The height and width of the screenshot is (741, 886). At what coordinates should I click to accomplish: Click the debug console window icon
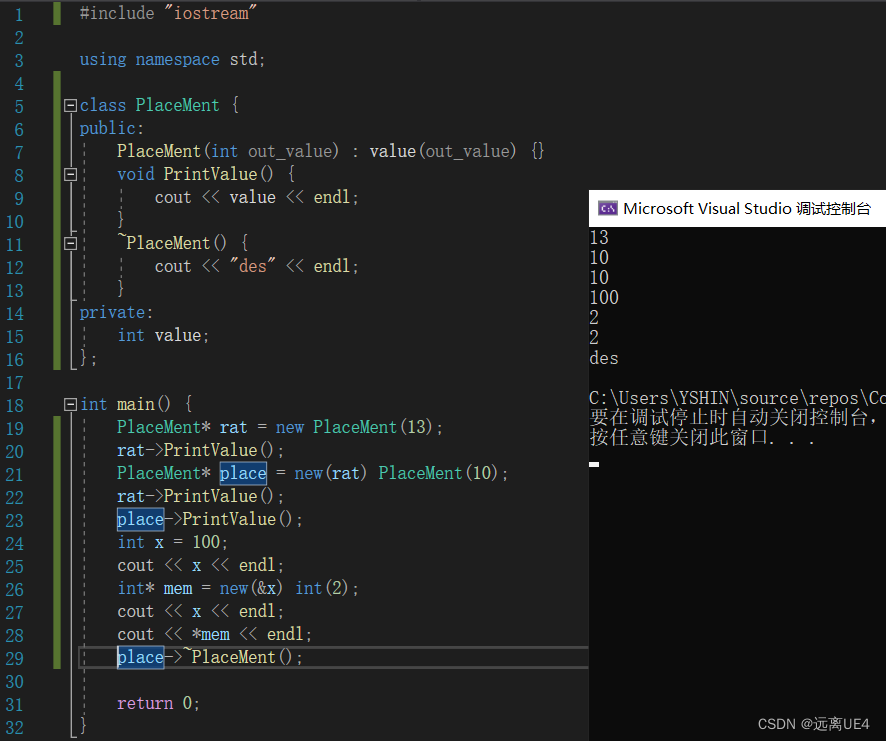pyautogui.click(x=608, y=209)
